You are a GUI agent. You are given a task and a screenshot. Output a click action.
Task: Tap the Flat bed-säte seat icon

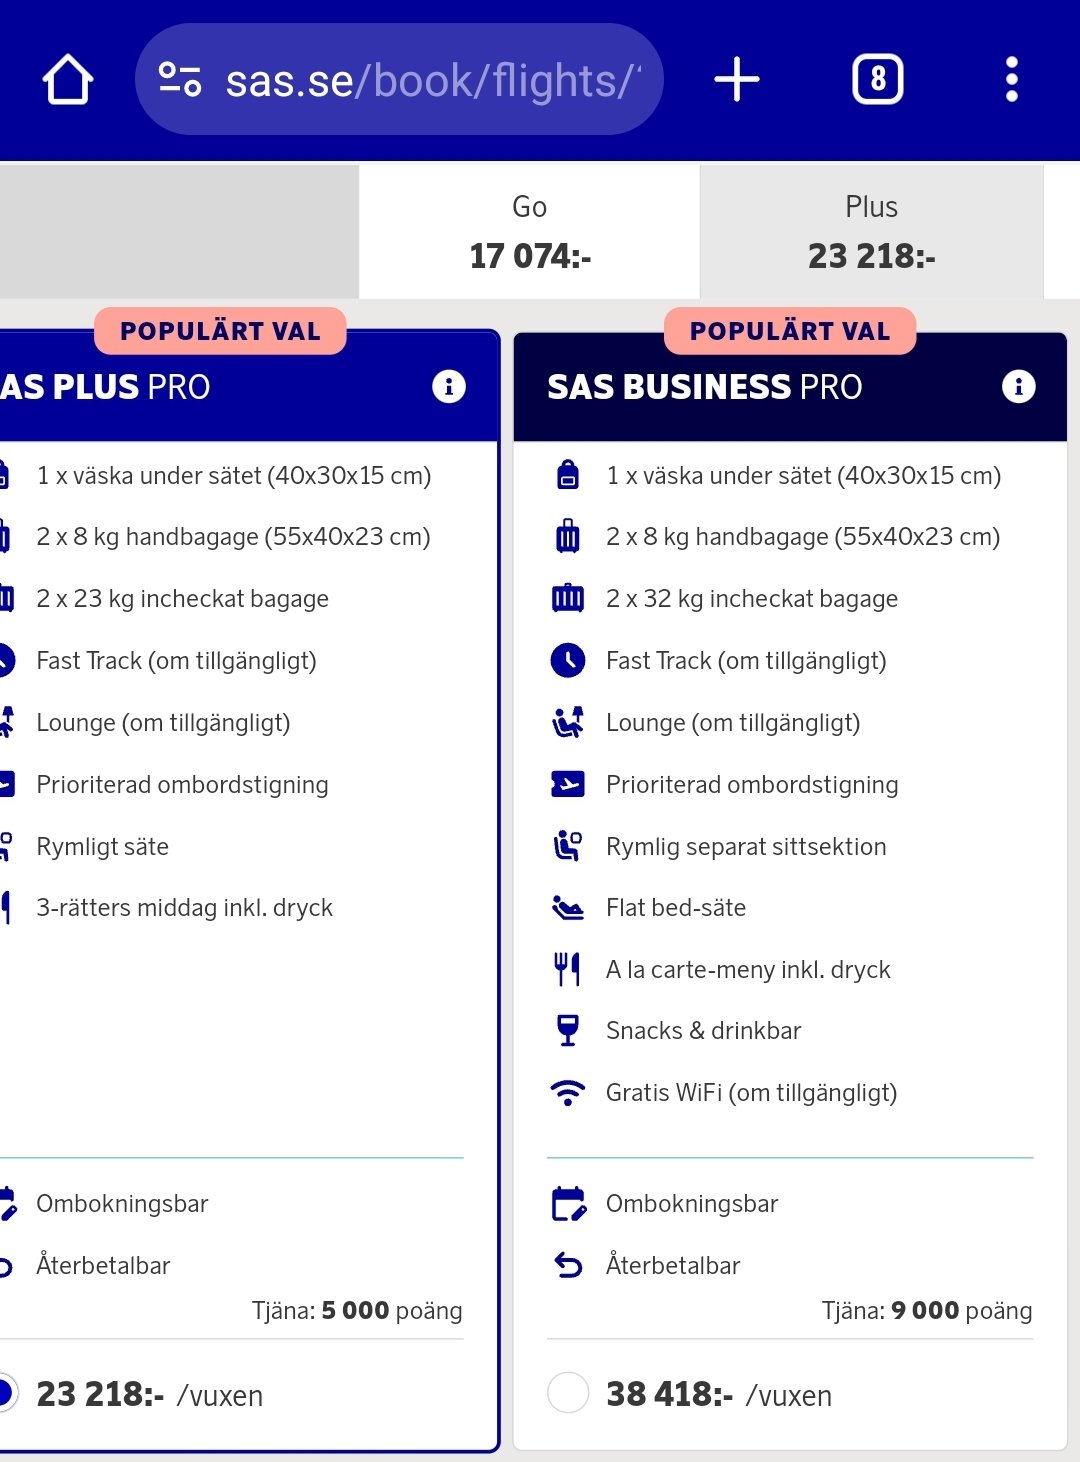[568, 908]
